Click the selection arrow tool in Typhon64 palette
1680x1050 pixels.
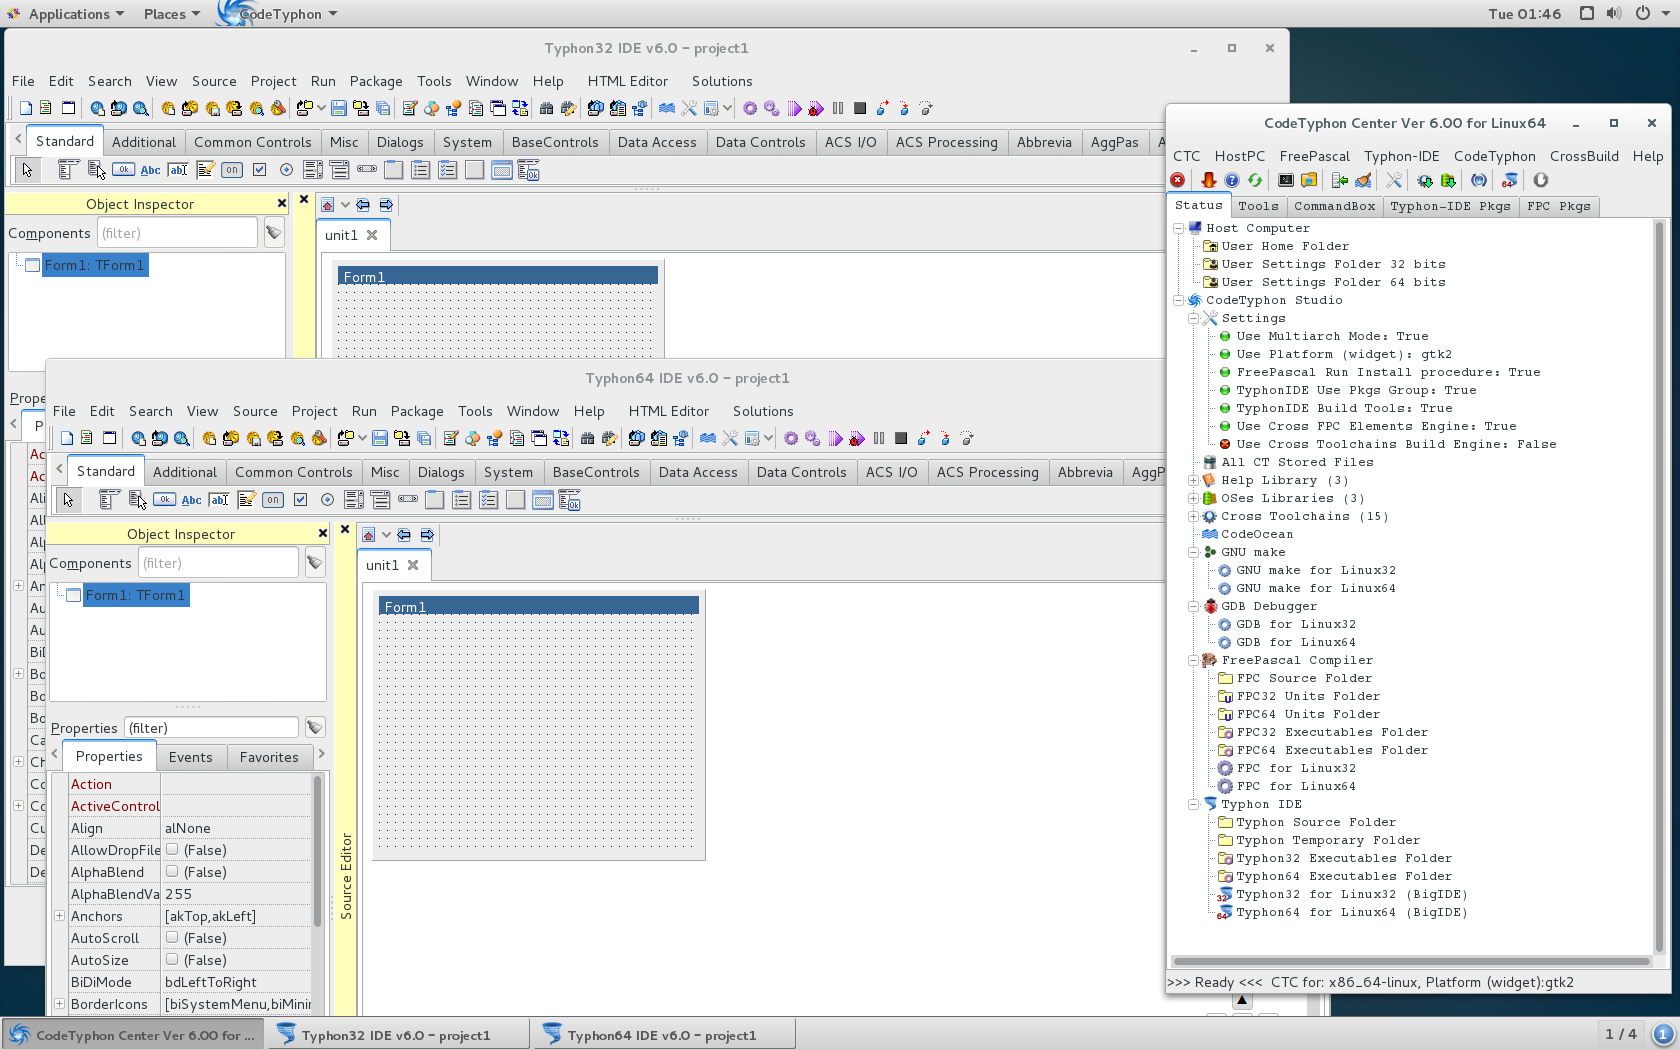tap(68, 500)
